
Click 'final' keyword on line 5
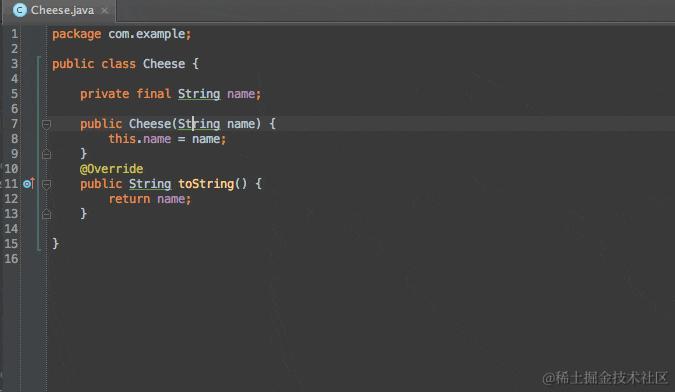[x=153, y=93]
